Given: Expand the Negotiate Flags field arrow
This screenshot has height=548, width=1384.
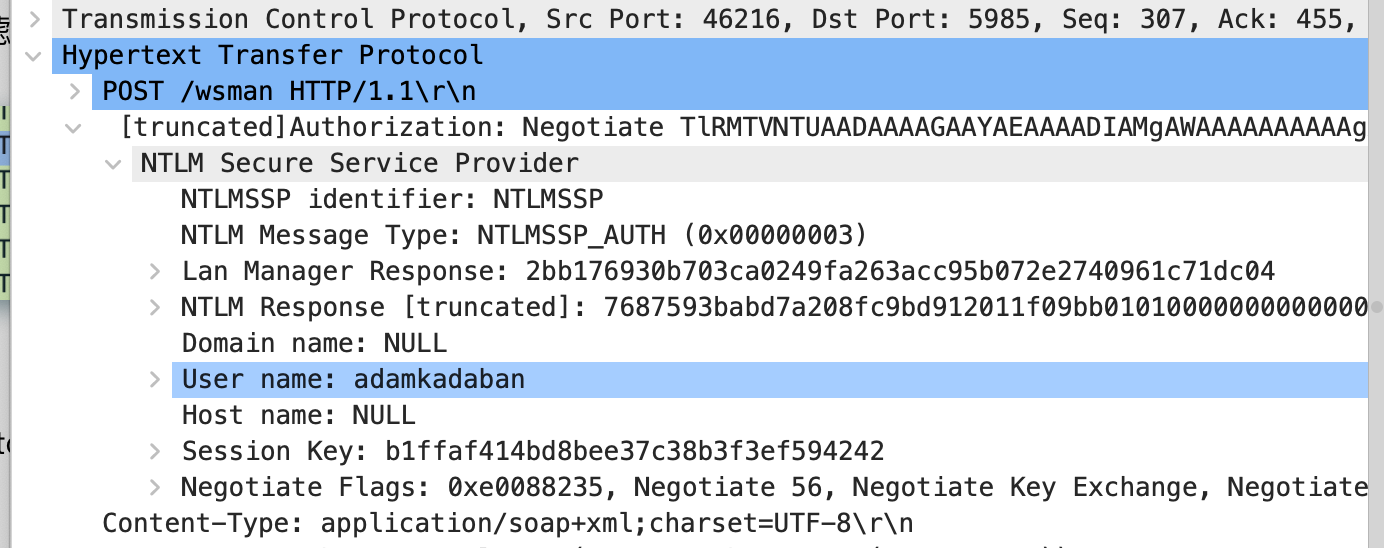Looking at the screenshot, I should point(155,488).
